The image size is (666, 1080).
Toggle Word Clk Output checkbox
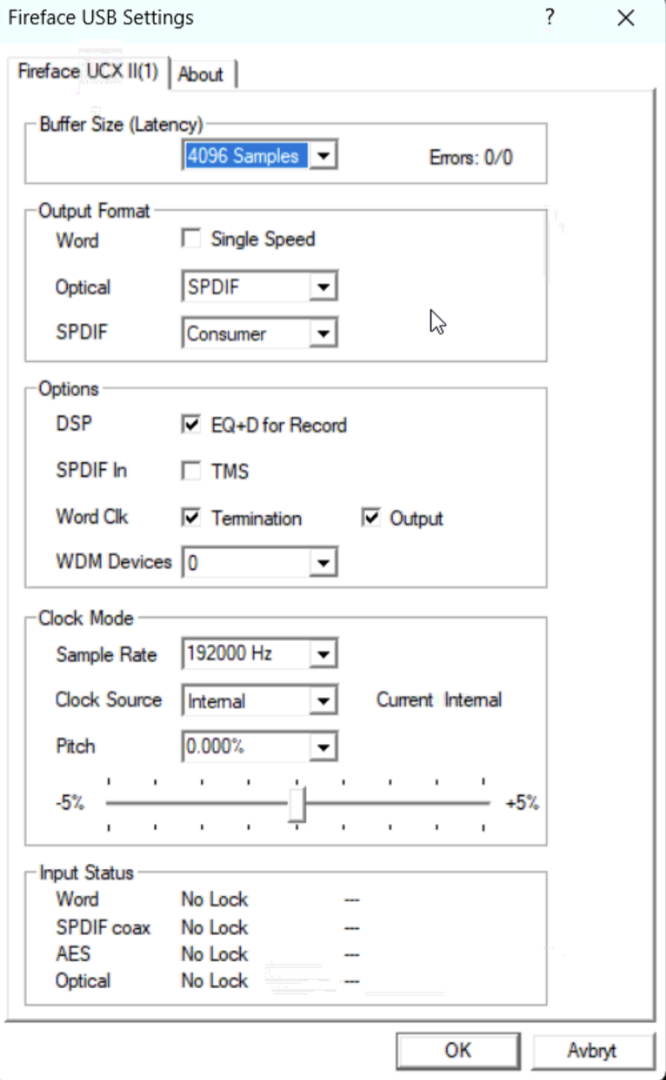click(371, 517)
